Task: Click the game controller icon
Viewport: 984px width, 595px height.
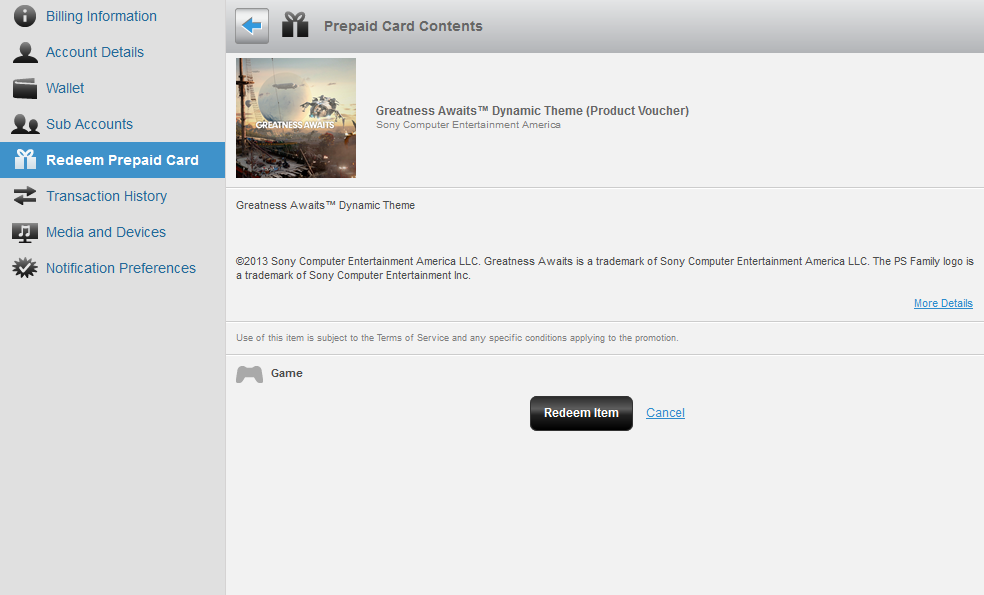Action: point(249,374)
